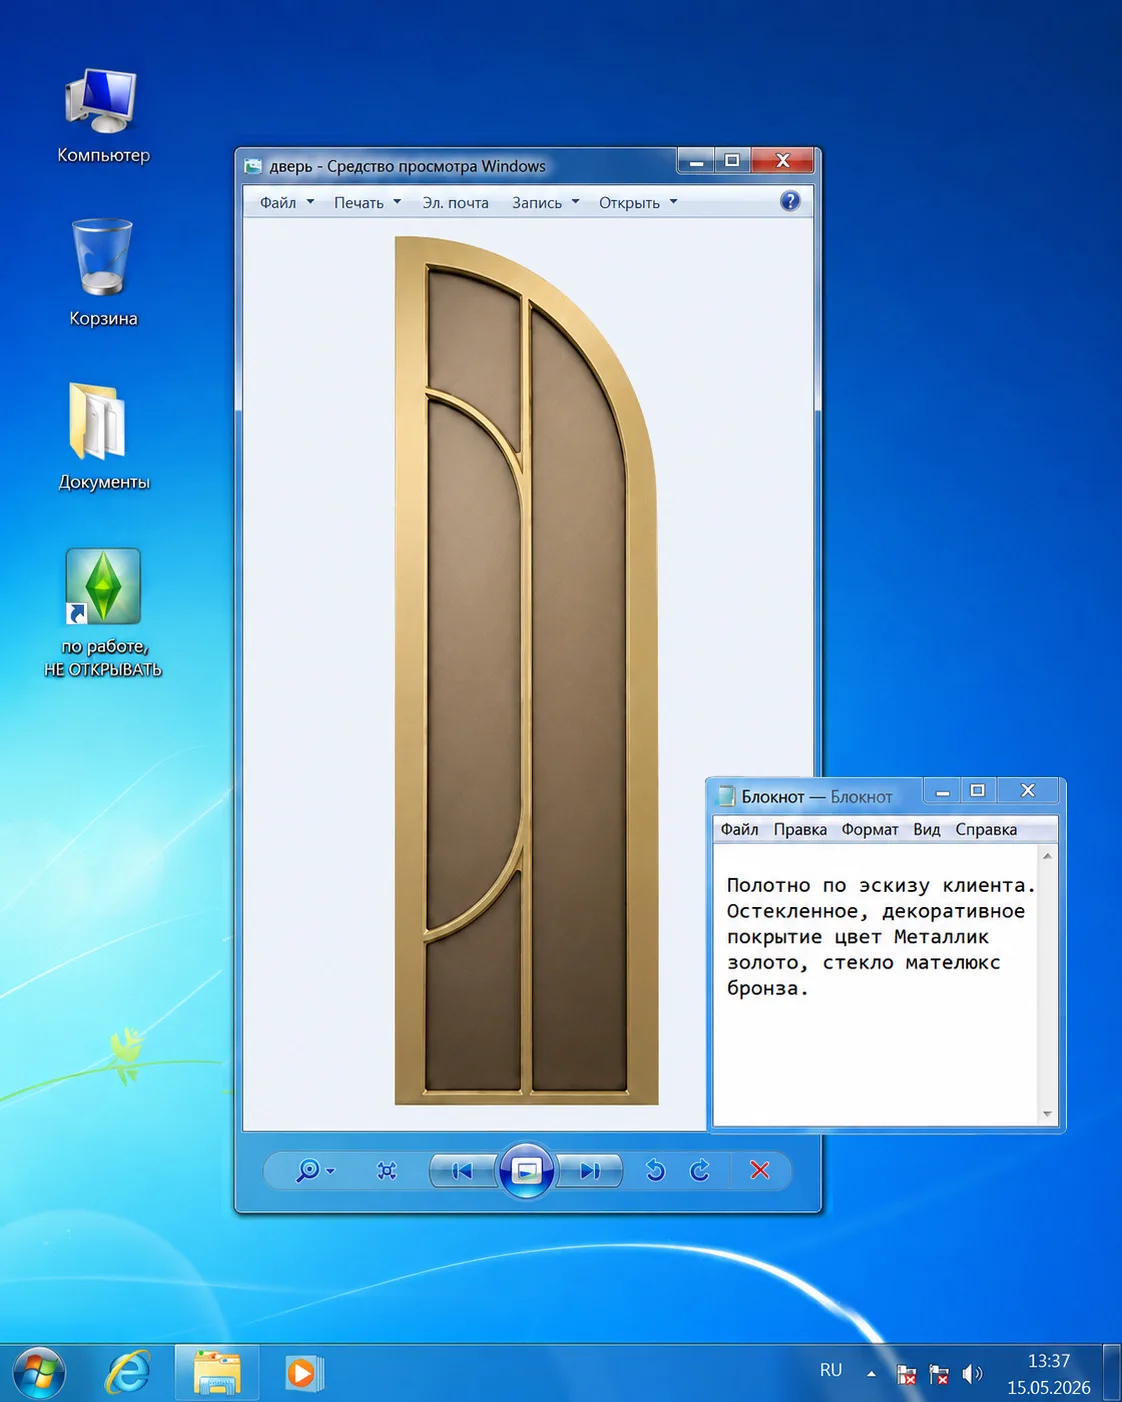Delete the image with the red X

coord(760,1170)
